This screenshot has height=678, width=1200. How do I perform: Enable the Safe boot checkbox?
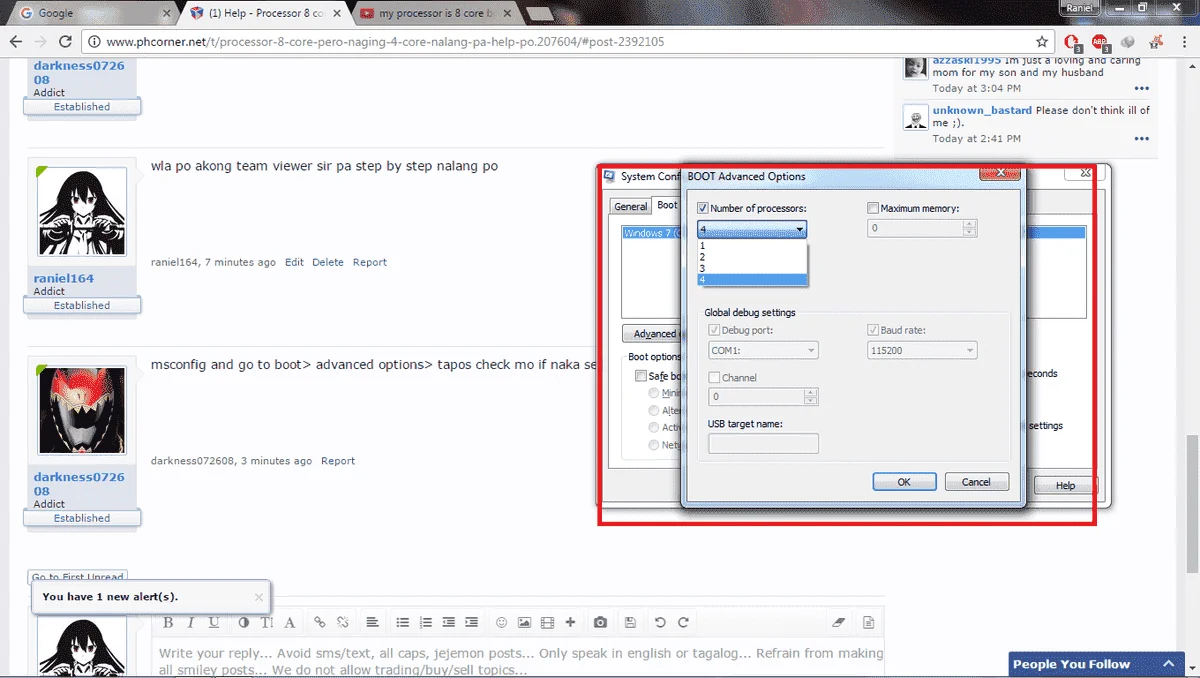click(640, 376)
